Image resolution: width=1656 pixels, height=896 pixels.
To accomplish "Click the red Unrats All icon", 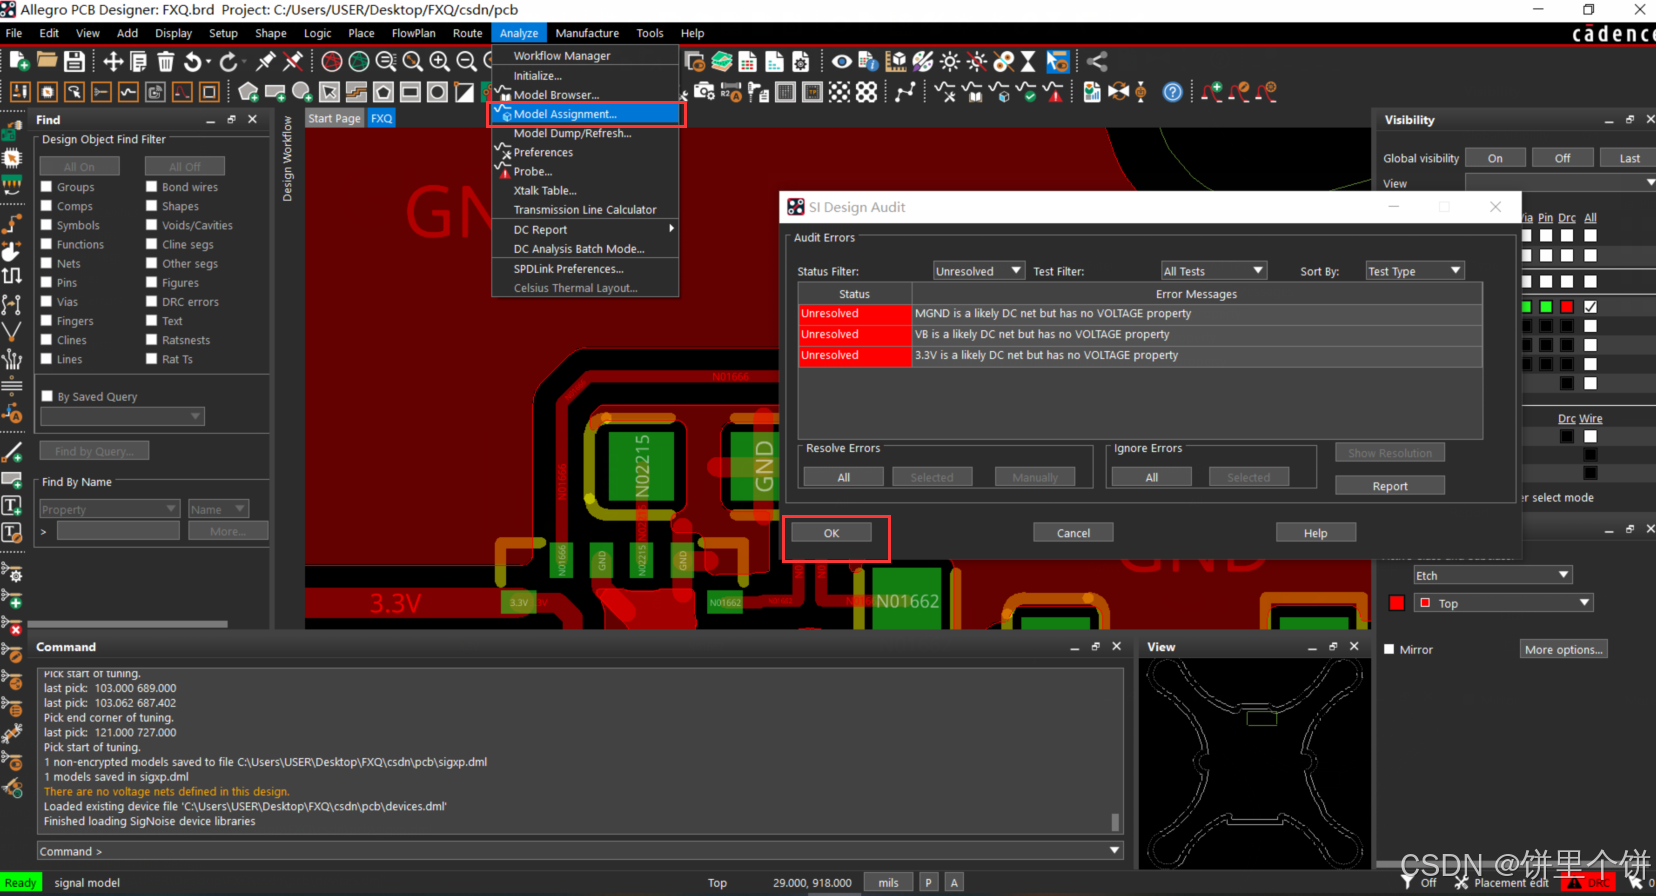I will tap(332, 61).
